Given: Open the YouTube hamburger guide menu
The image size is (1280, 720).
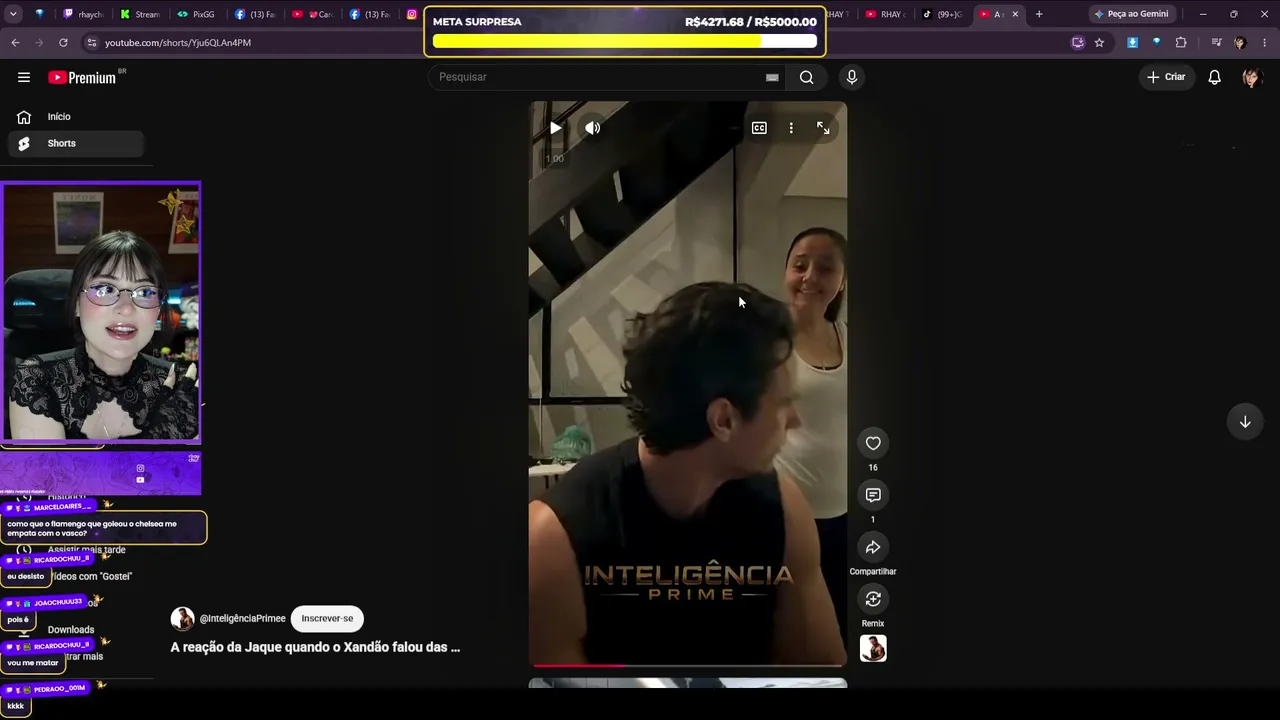Looking at the screenshot, I should pos(24,77).
